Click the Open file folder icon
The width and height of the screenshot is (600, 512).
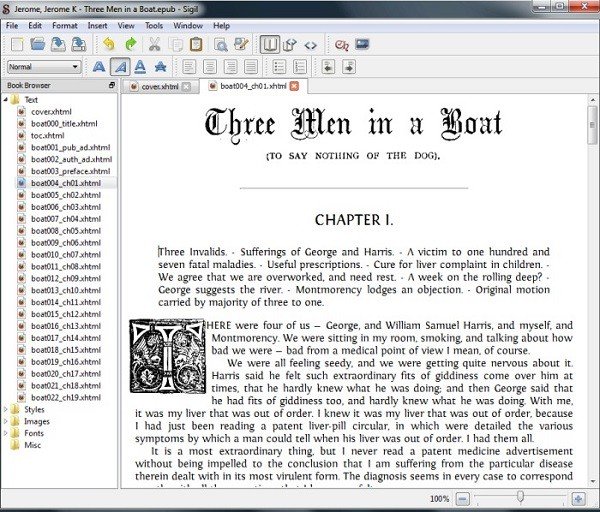(38, 45)
